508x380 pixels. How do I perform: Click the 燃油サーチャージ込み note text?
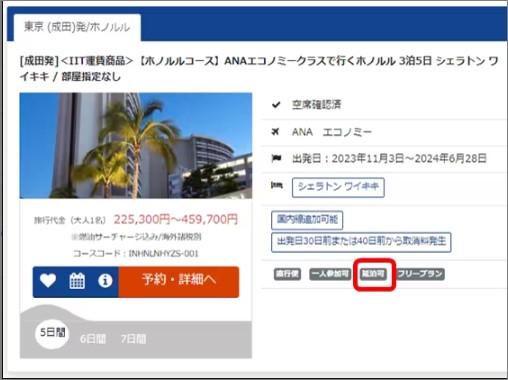coord(136,237)
